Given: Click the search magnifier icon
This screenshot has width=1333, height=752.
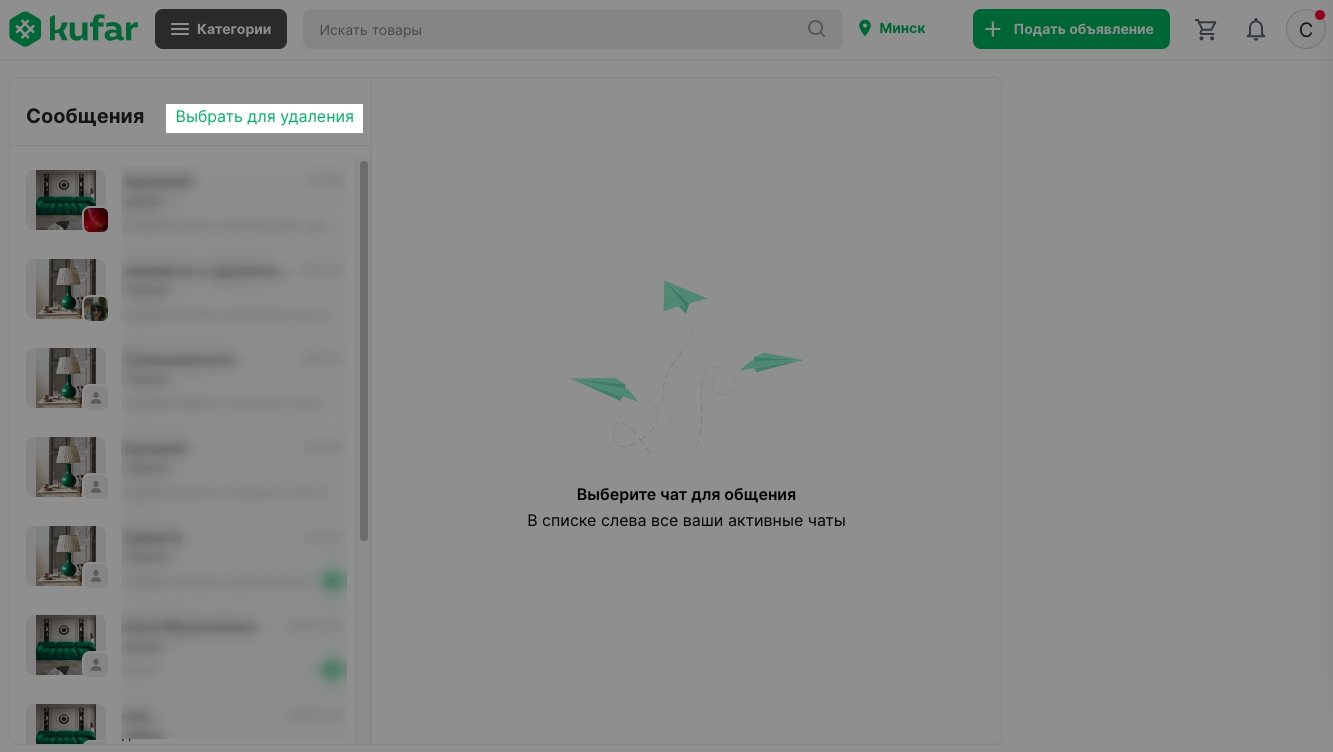Looking at the screenshot, I should pos(817,29).
